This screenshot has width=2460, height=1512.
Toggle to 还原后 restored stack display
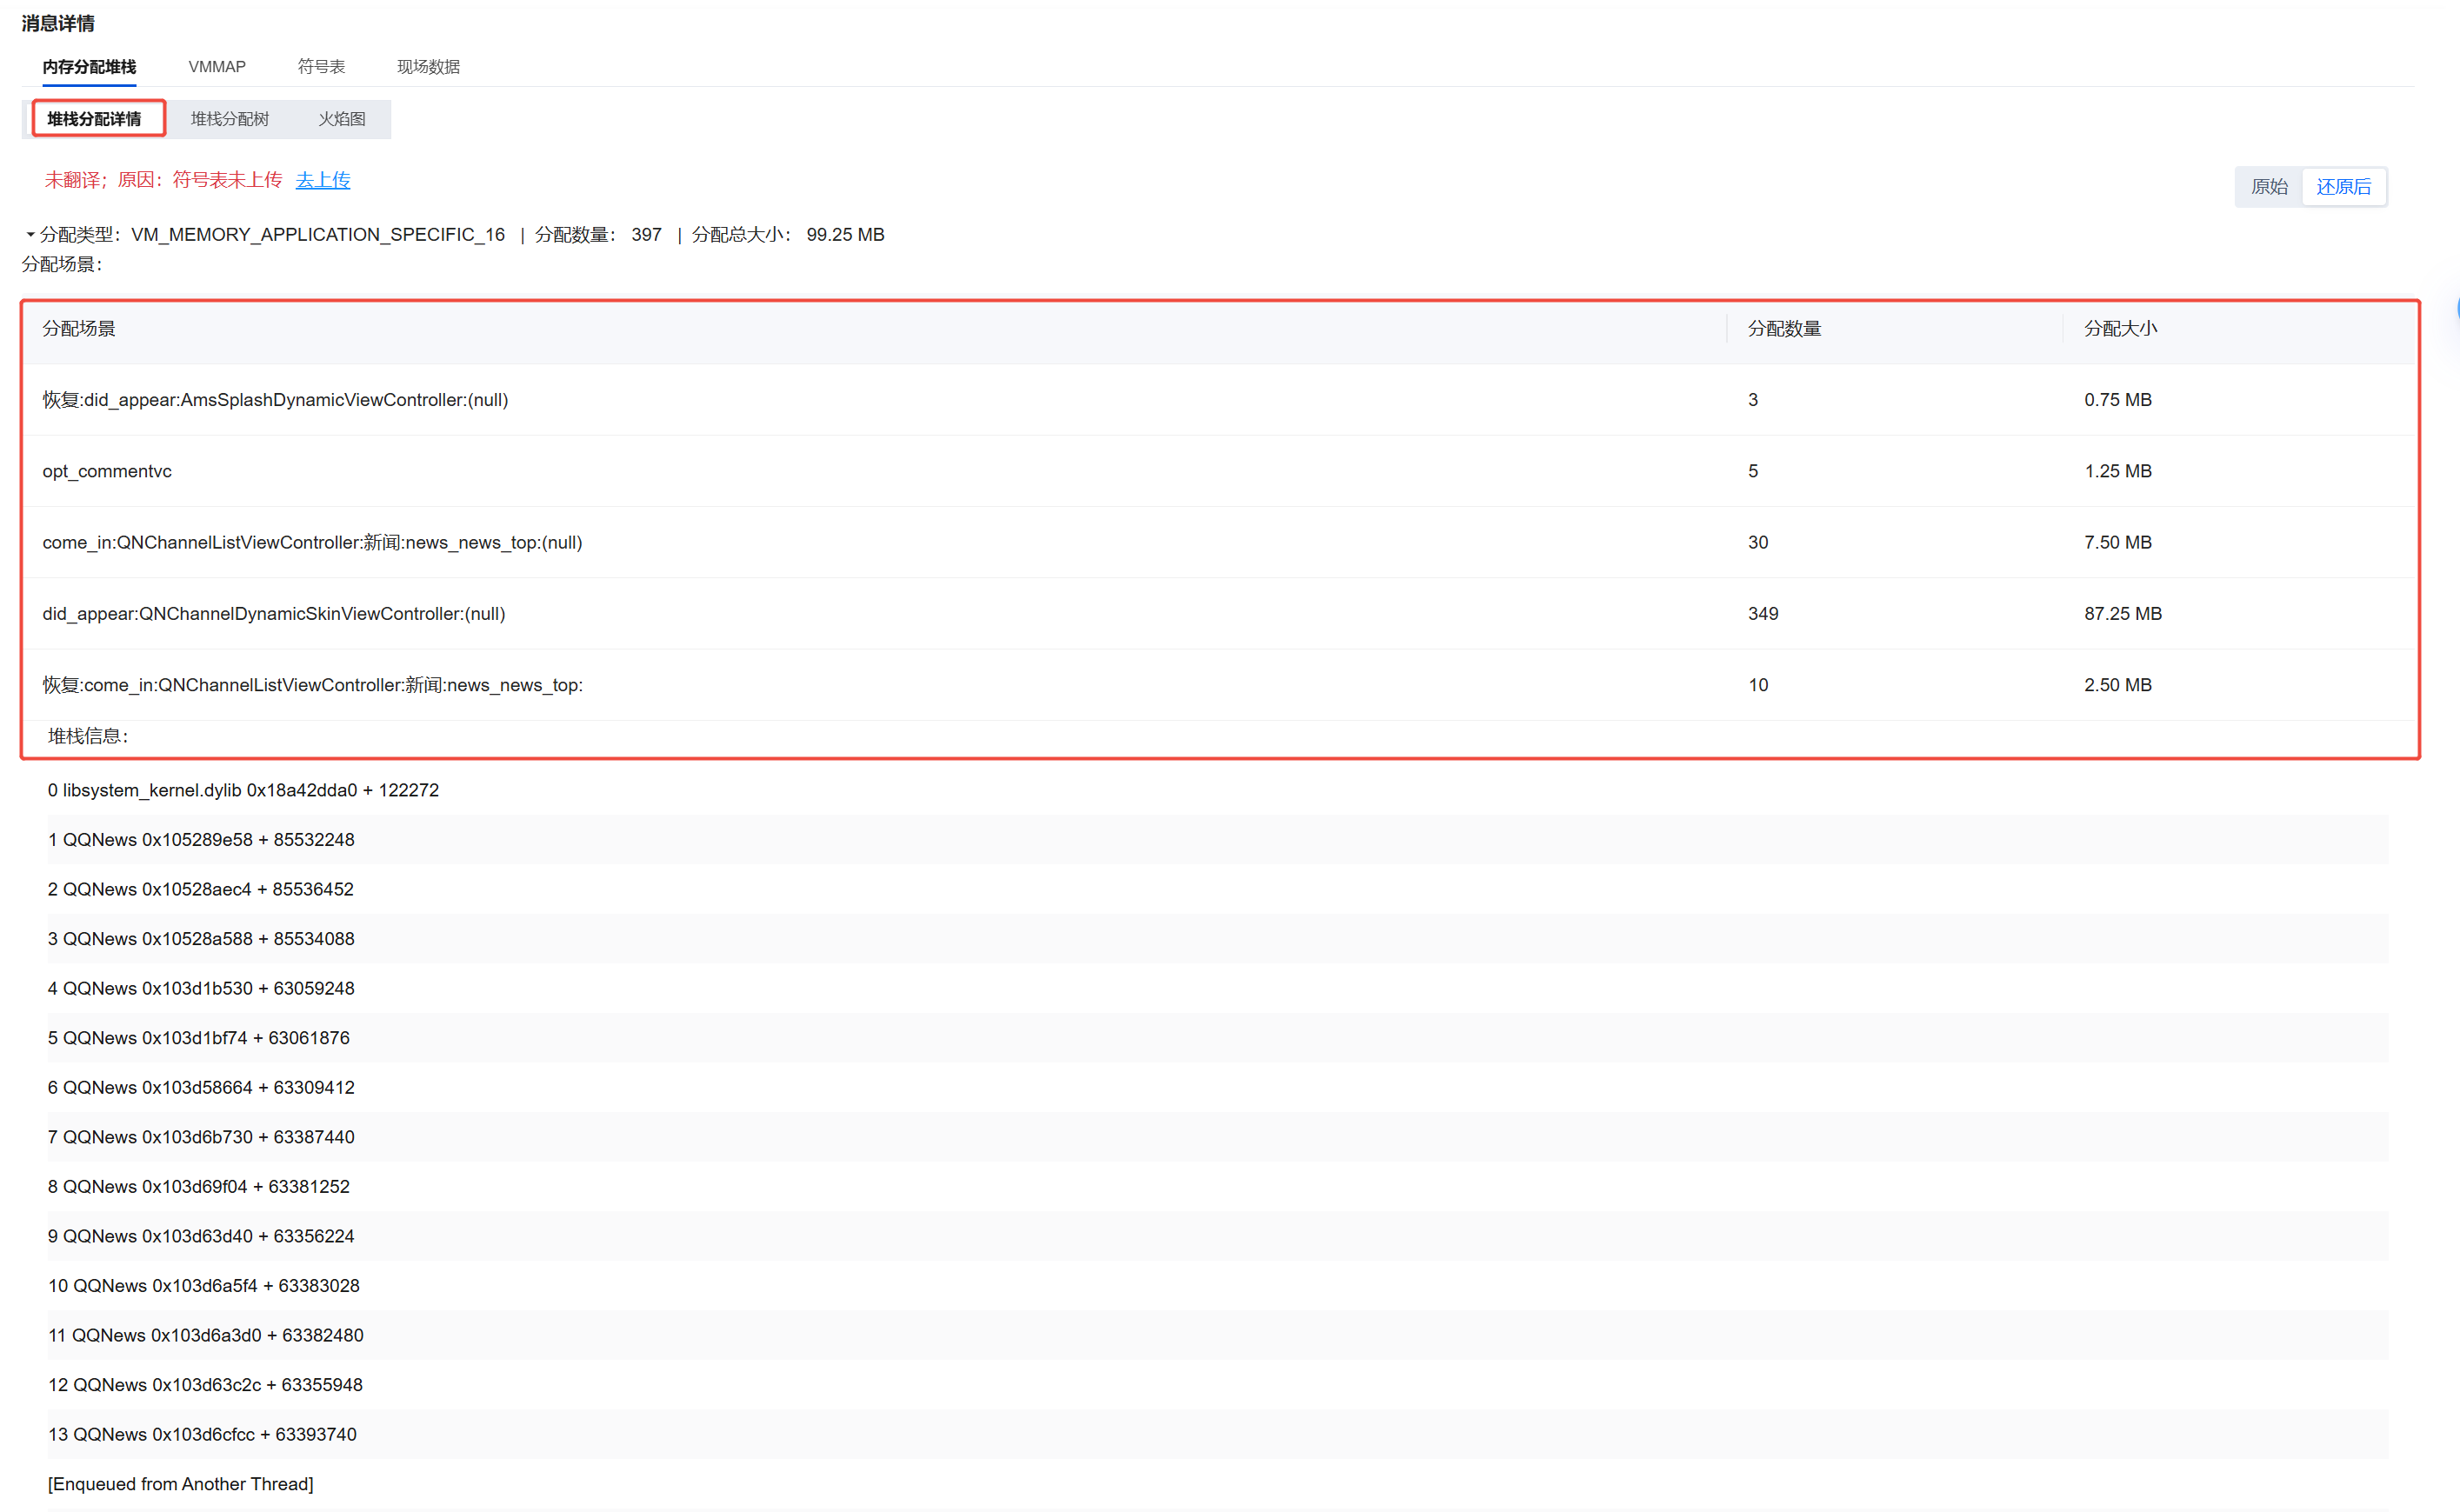pyautogui.click(x=2343, y=187)
